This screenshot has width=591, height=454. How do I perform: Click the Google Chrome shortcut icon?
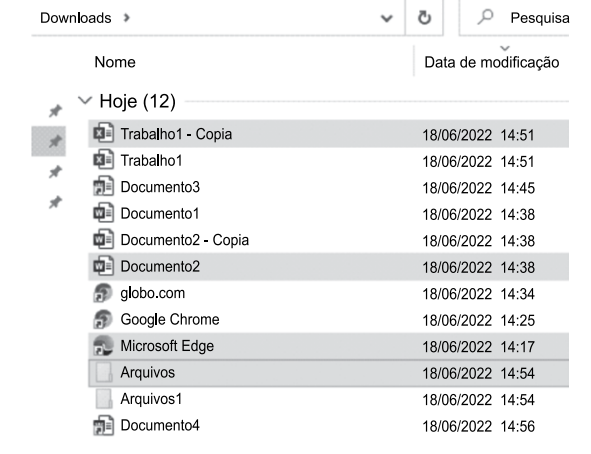(103, 319)
